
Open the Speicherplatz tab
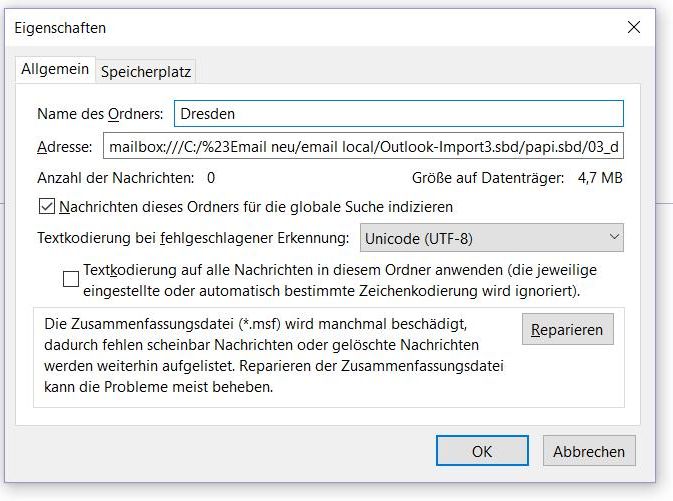[x=145, y=70]
